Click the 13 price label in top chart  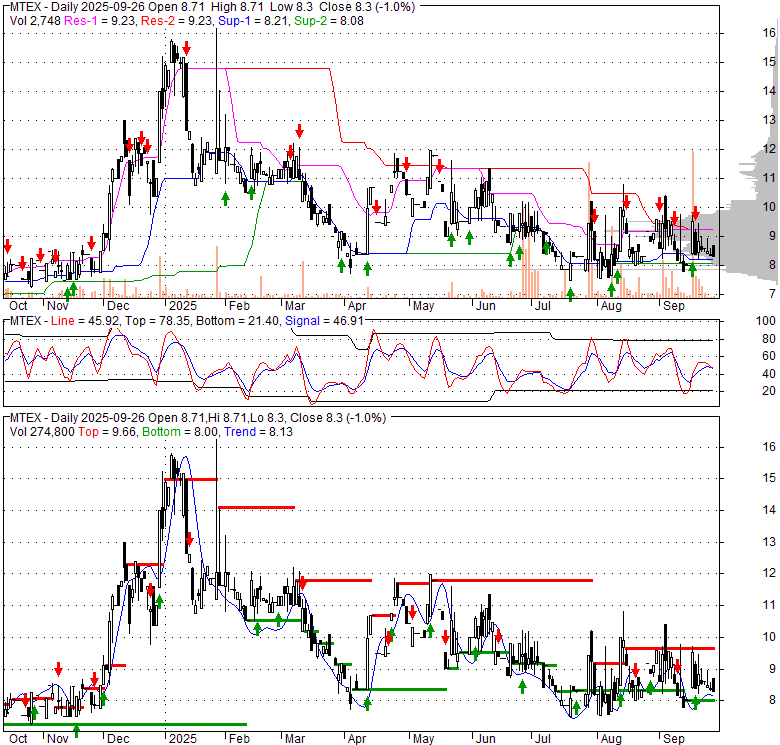[769, 120]
